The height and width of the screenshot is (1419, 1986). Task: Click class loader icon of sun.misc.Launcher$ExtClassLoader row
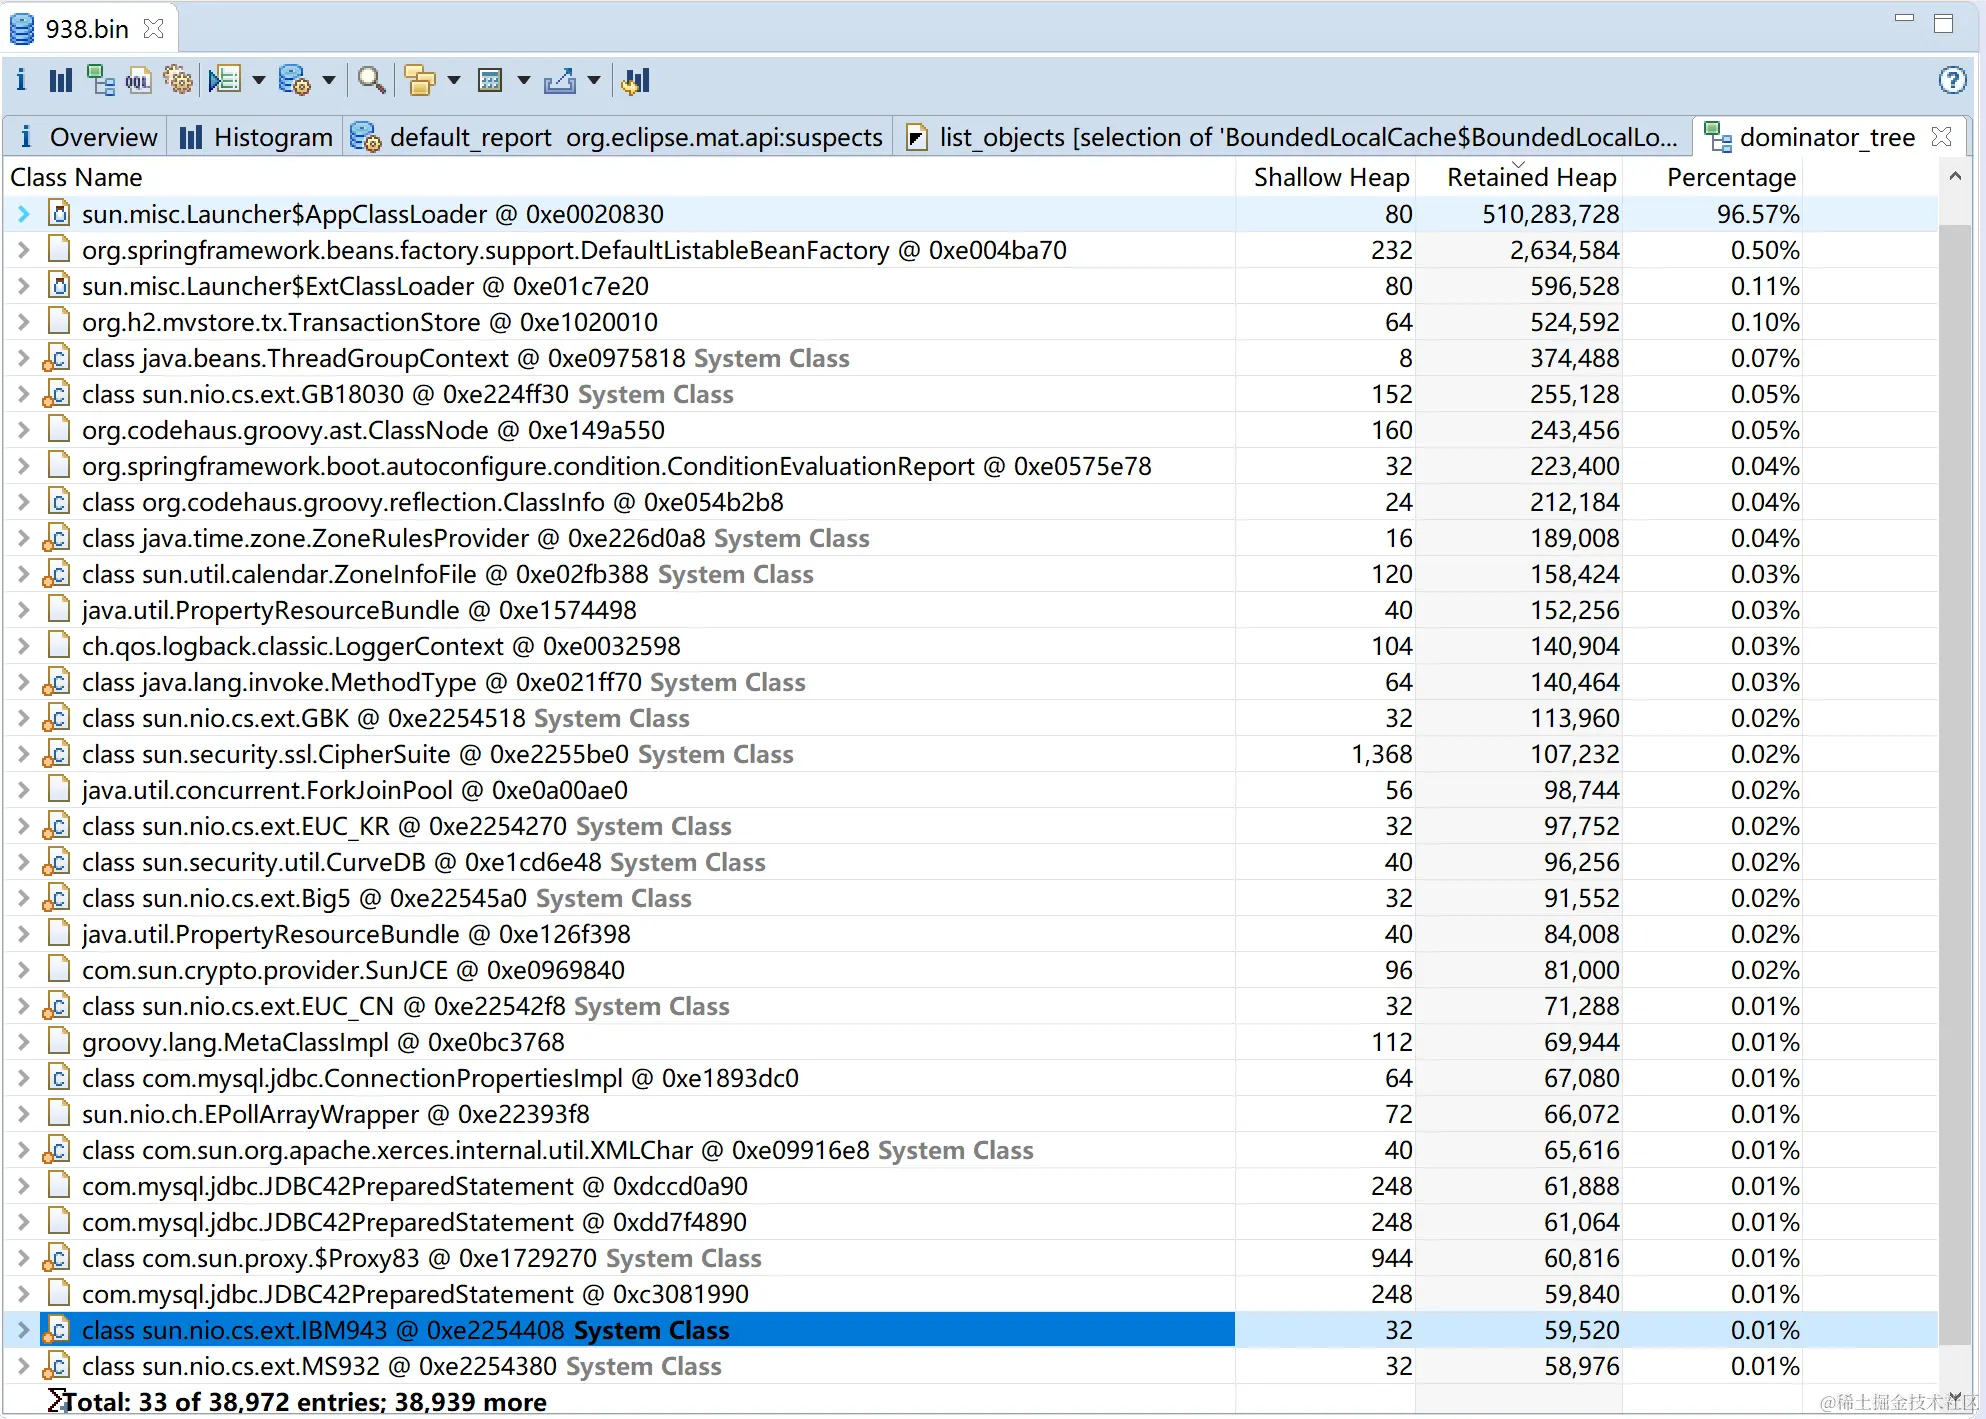(60, 286)
